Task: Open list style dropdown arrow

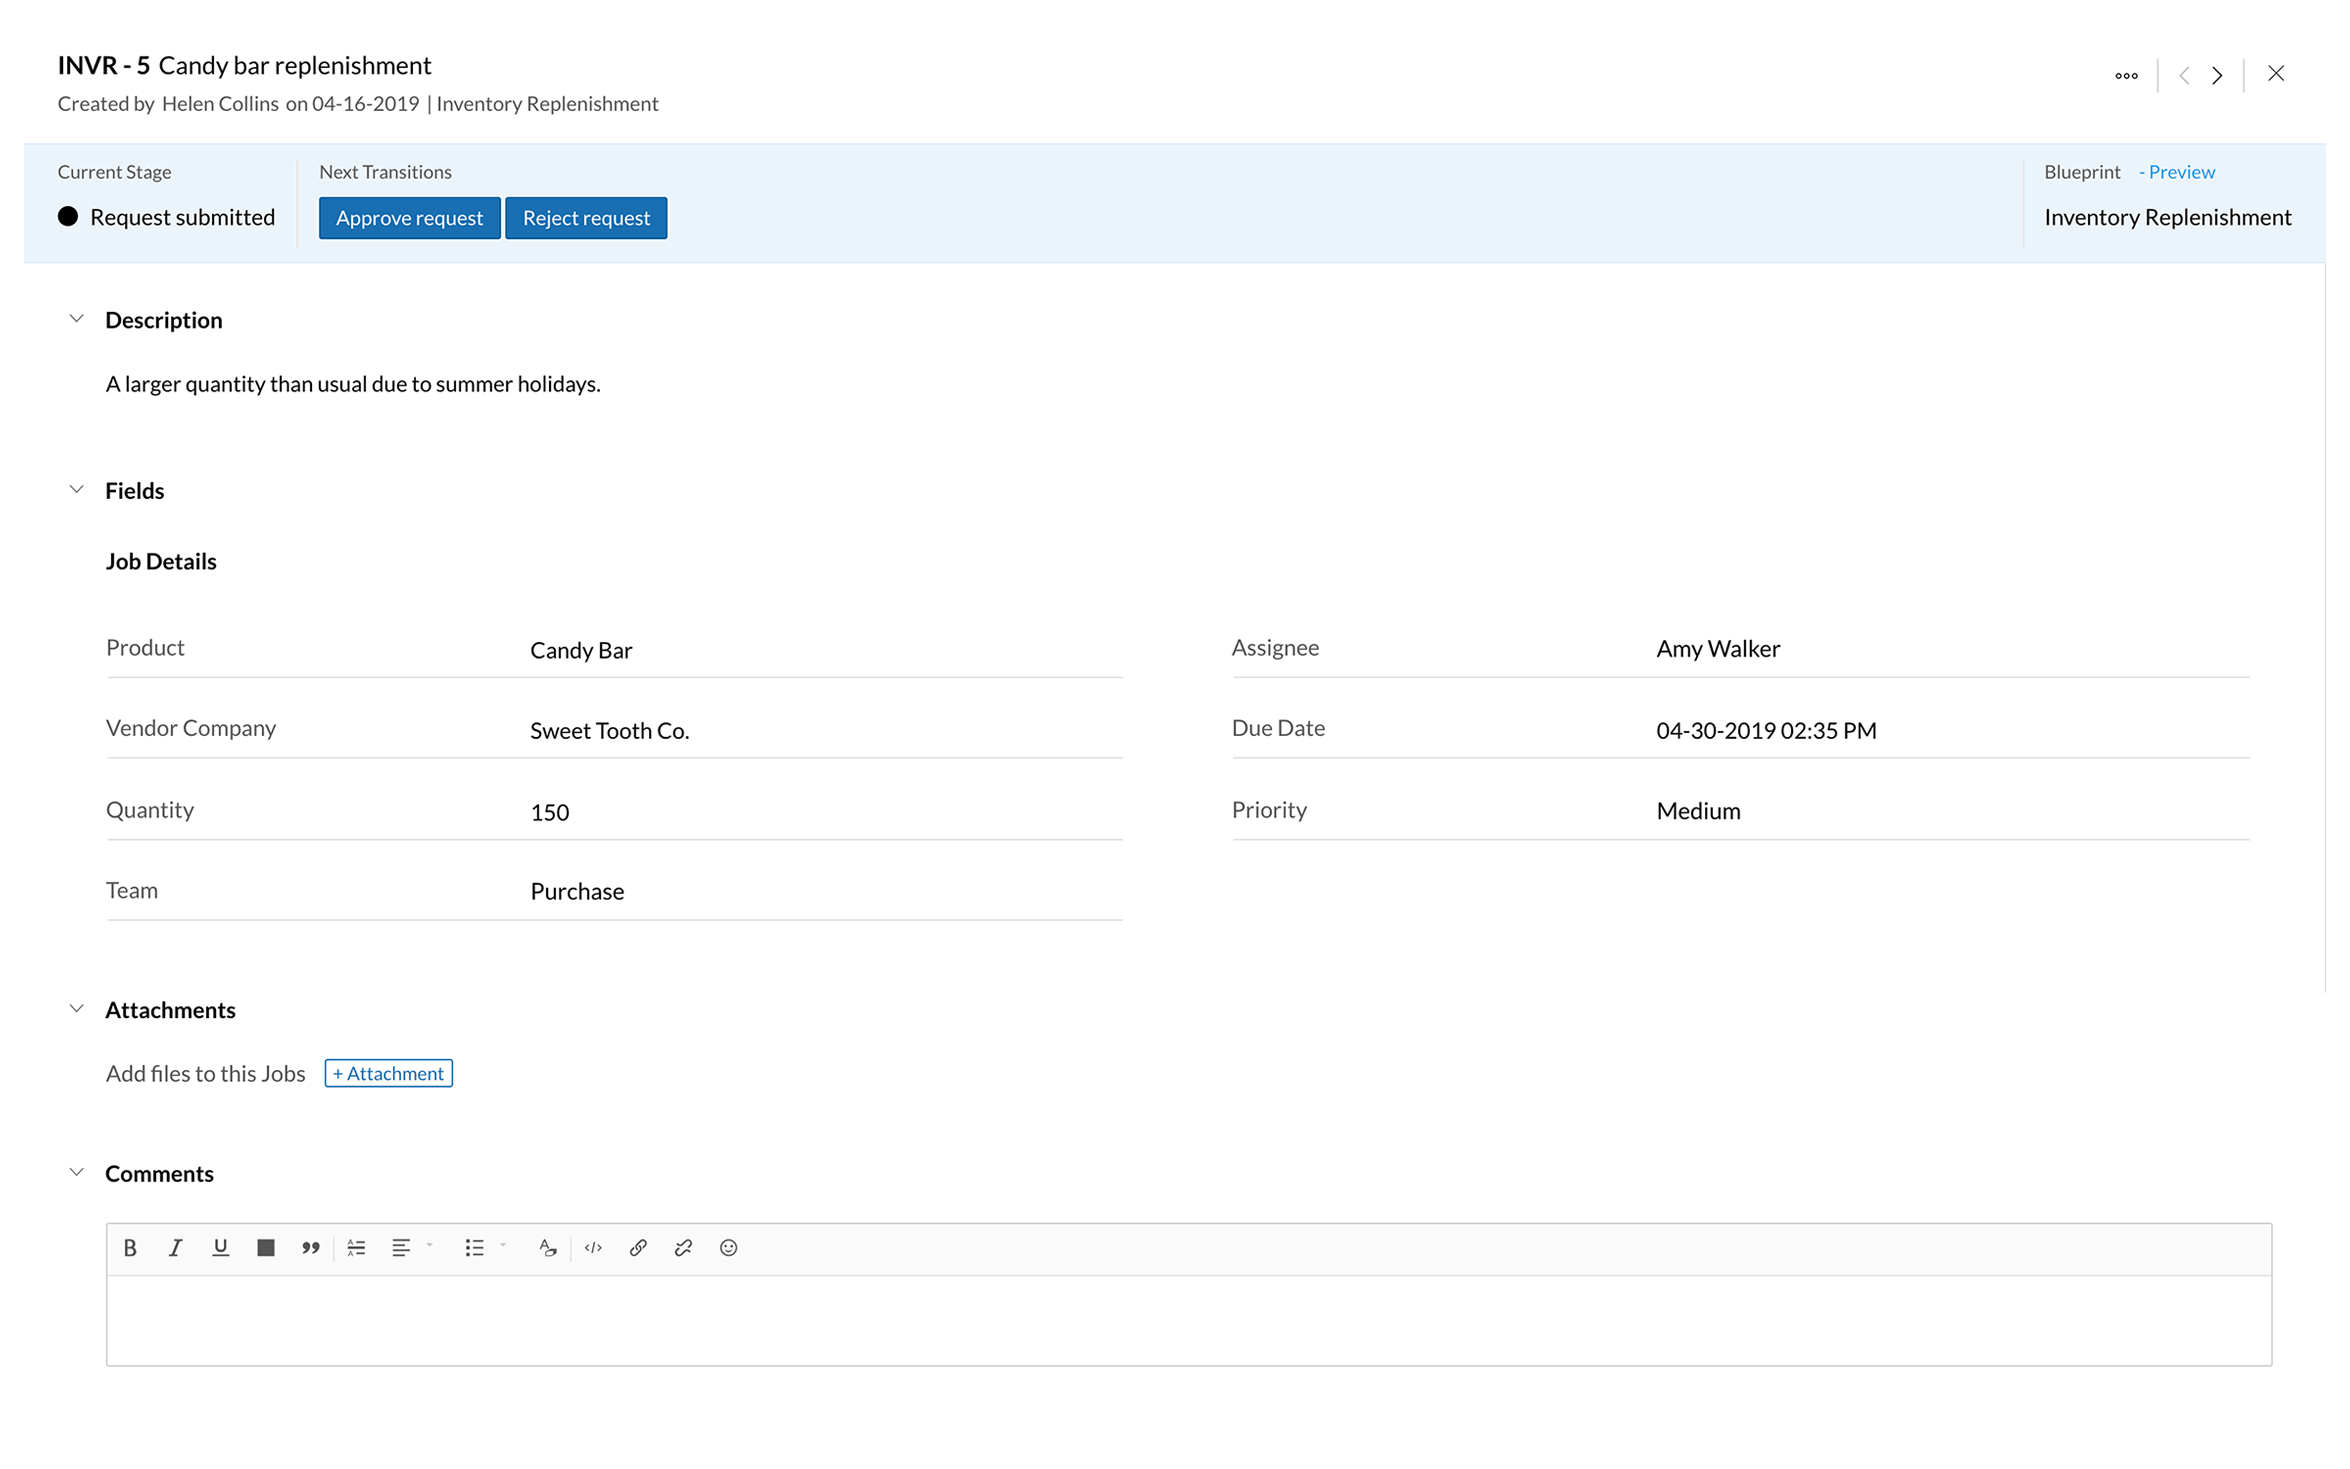Action: (x=503, y=1245)
